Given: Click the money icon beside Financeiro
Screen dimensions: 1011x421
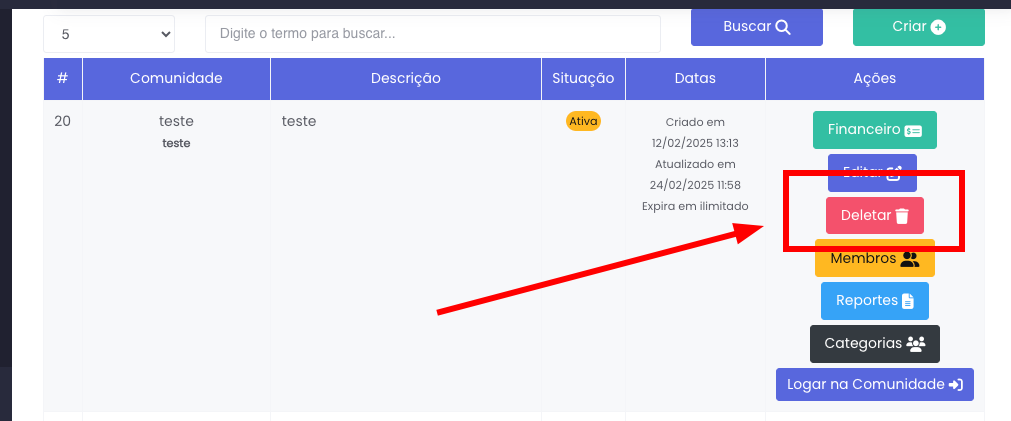Looking at the screenshot, I should (x=913, y=130).
